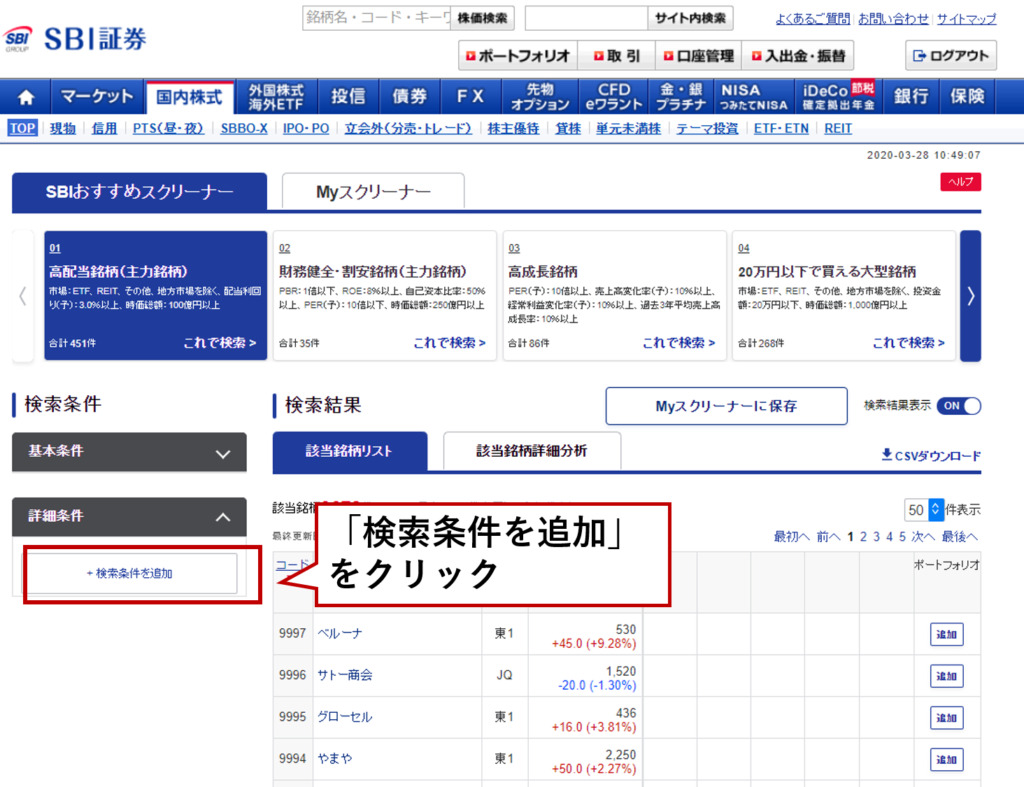Click the right carousel arrow for screeners
This screenshot has width=1024, height=787.
point(970,296)
